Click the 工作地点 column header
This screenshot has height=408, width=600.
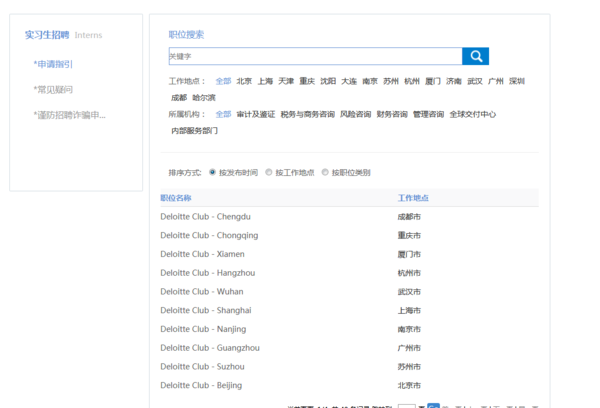(x=413, y=198)
